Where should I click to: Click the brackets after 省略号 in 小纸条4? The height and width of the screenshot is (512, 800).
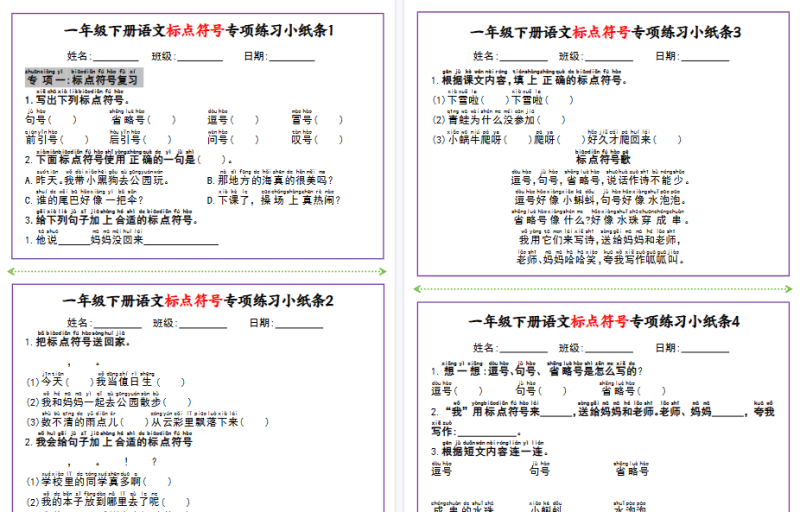pos(652,391)
